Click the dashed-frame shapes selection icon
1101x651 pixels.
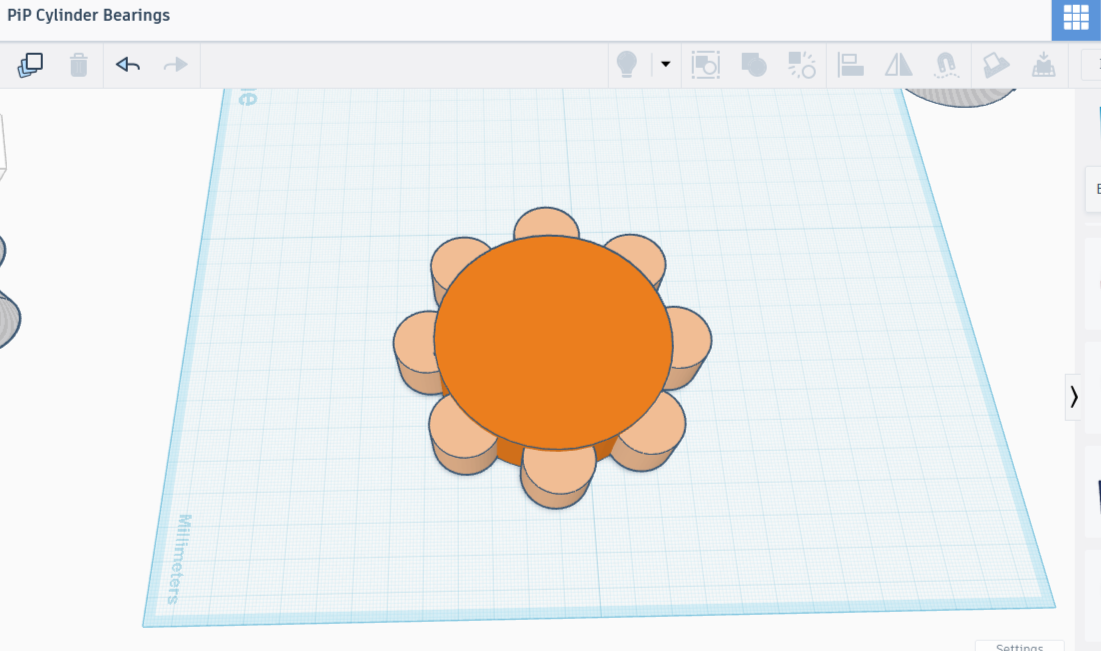coord(705,65)
